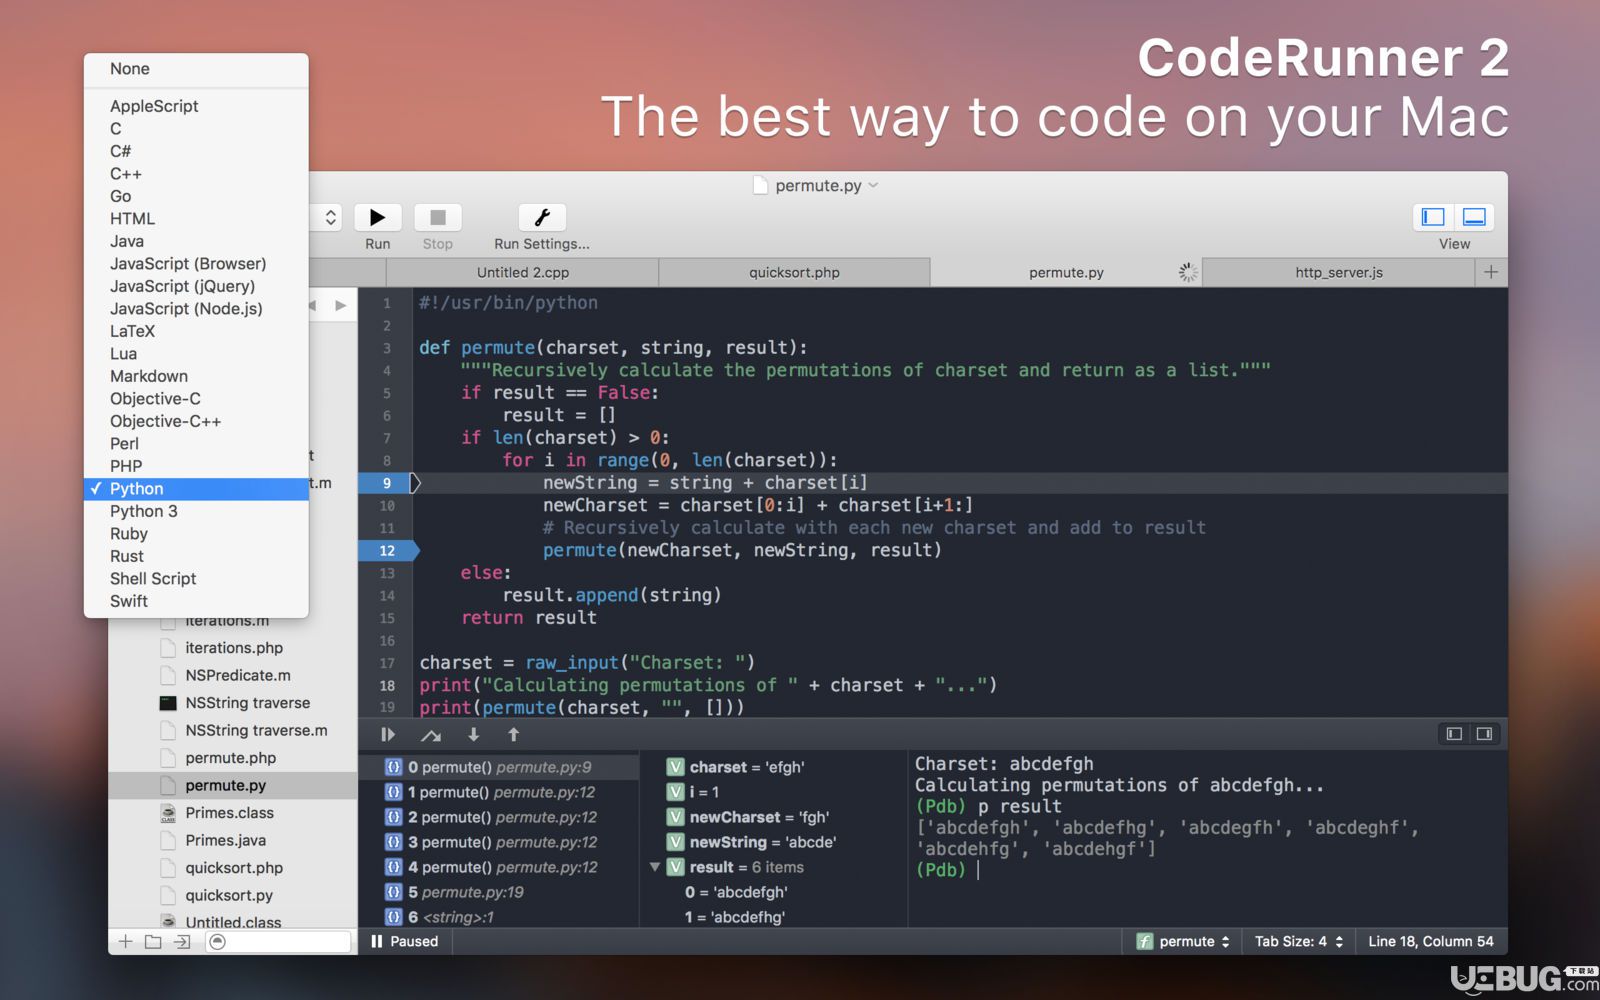Open the language selector stepper in toolbar
The width and height of the screenshot is (1600, 1000).
click(330, 217)
